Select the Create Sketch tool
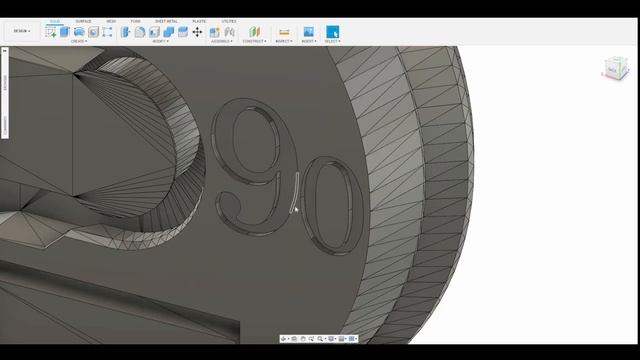The image size is (640, 360). (51, 32)
